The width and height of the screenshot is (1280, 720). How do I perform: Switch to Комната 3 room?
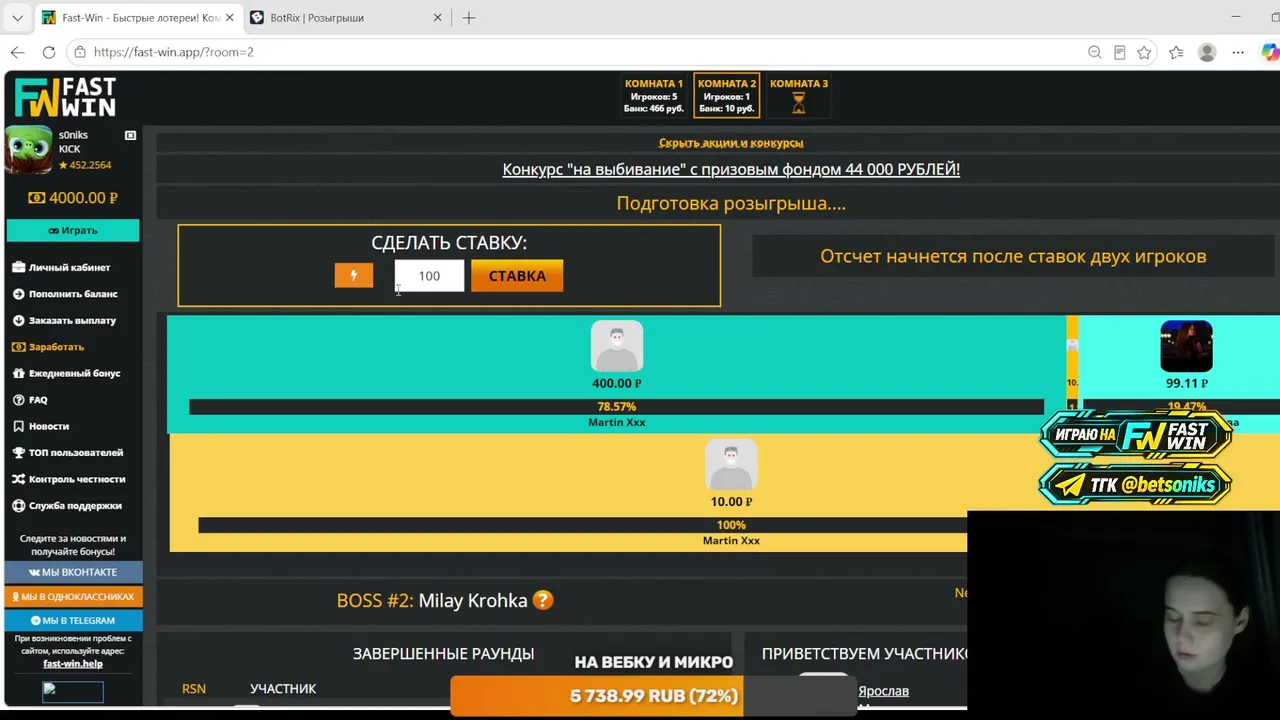(799, 96)
